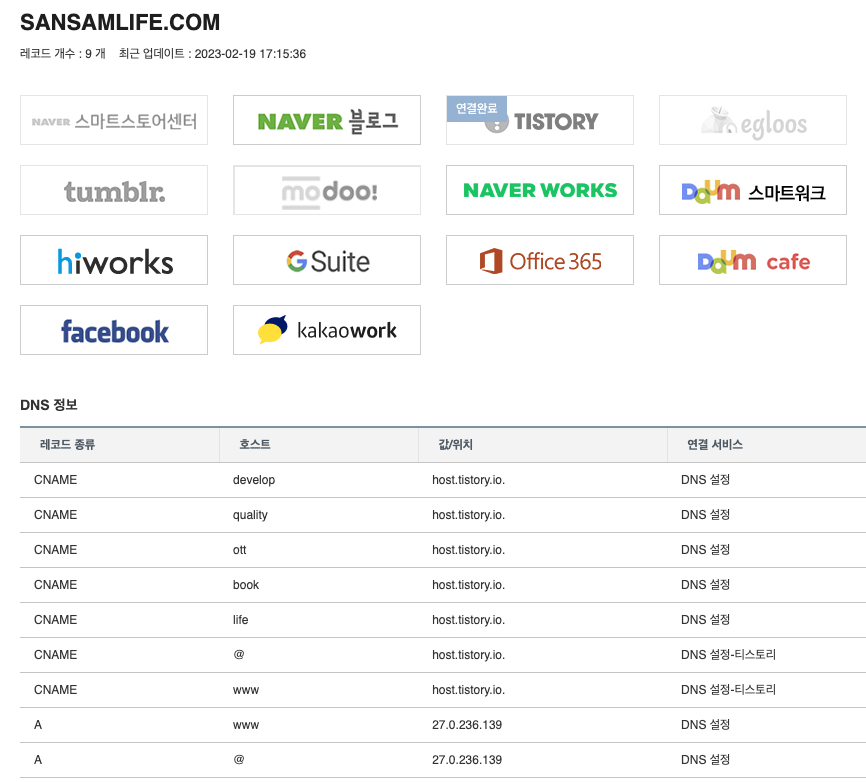Select the book host cell
Viewport: 866px width, 782px height.
point(246,585)
